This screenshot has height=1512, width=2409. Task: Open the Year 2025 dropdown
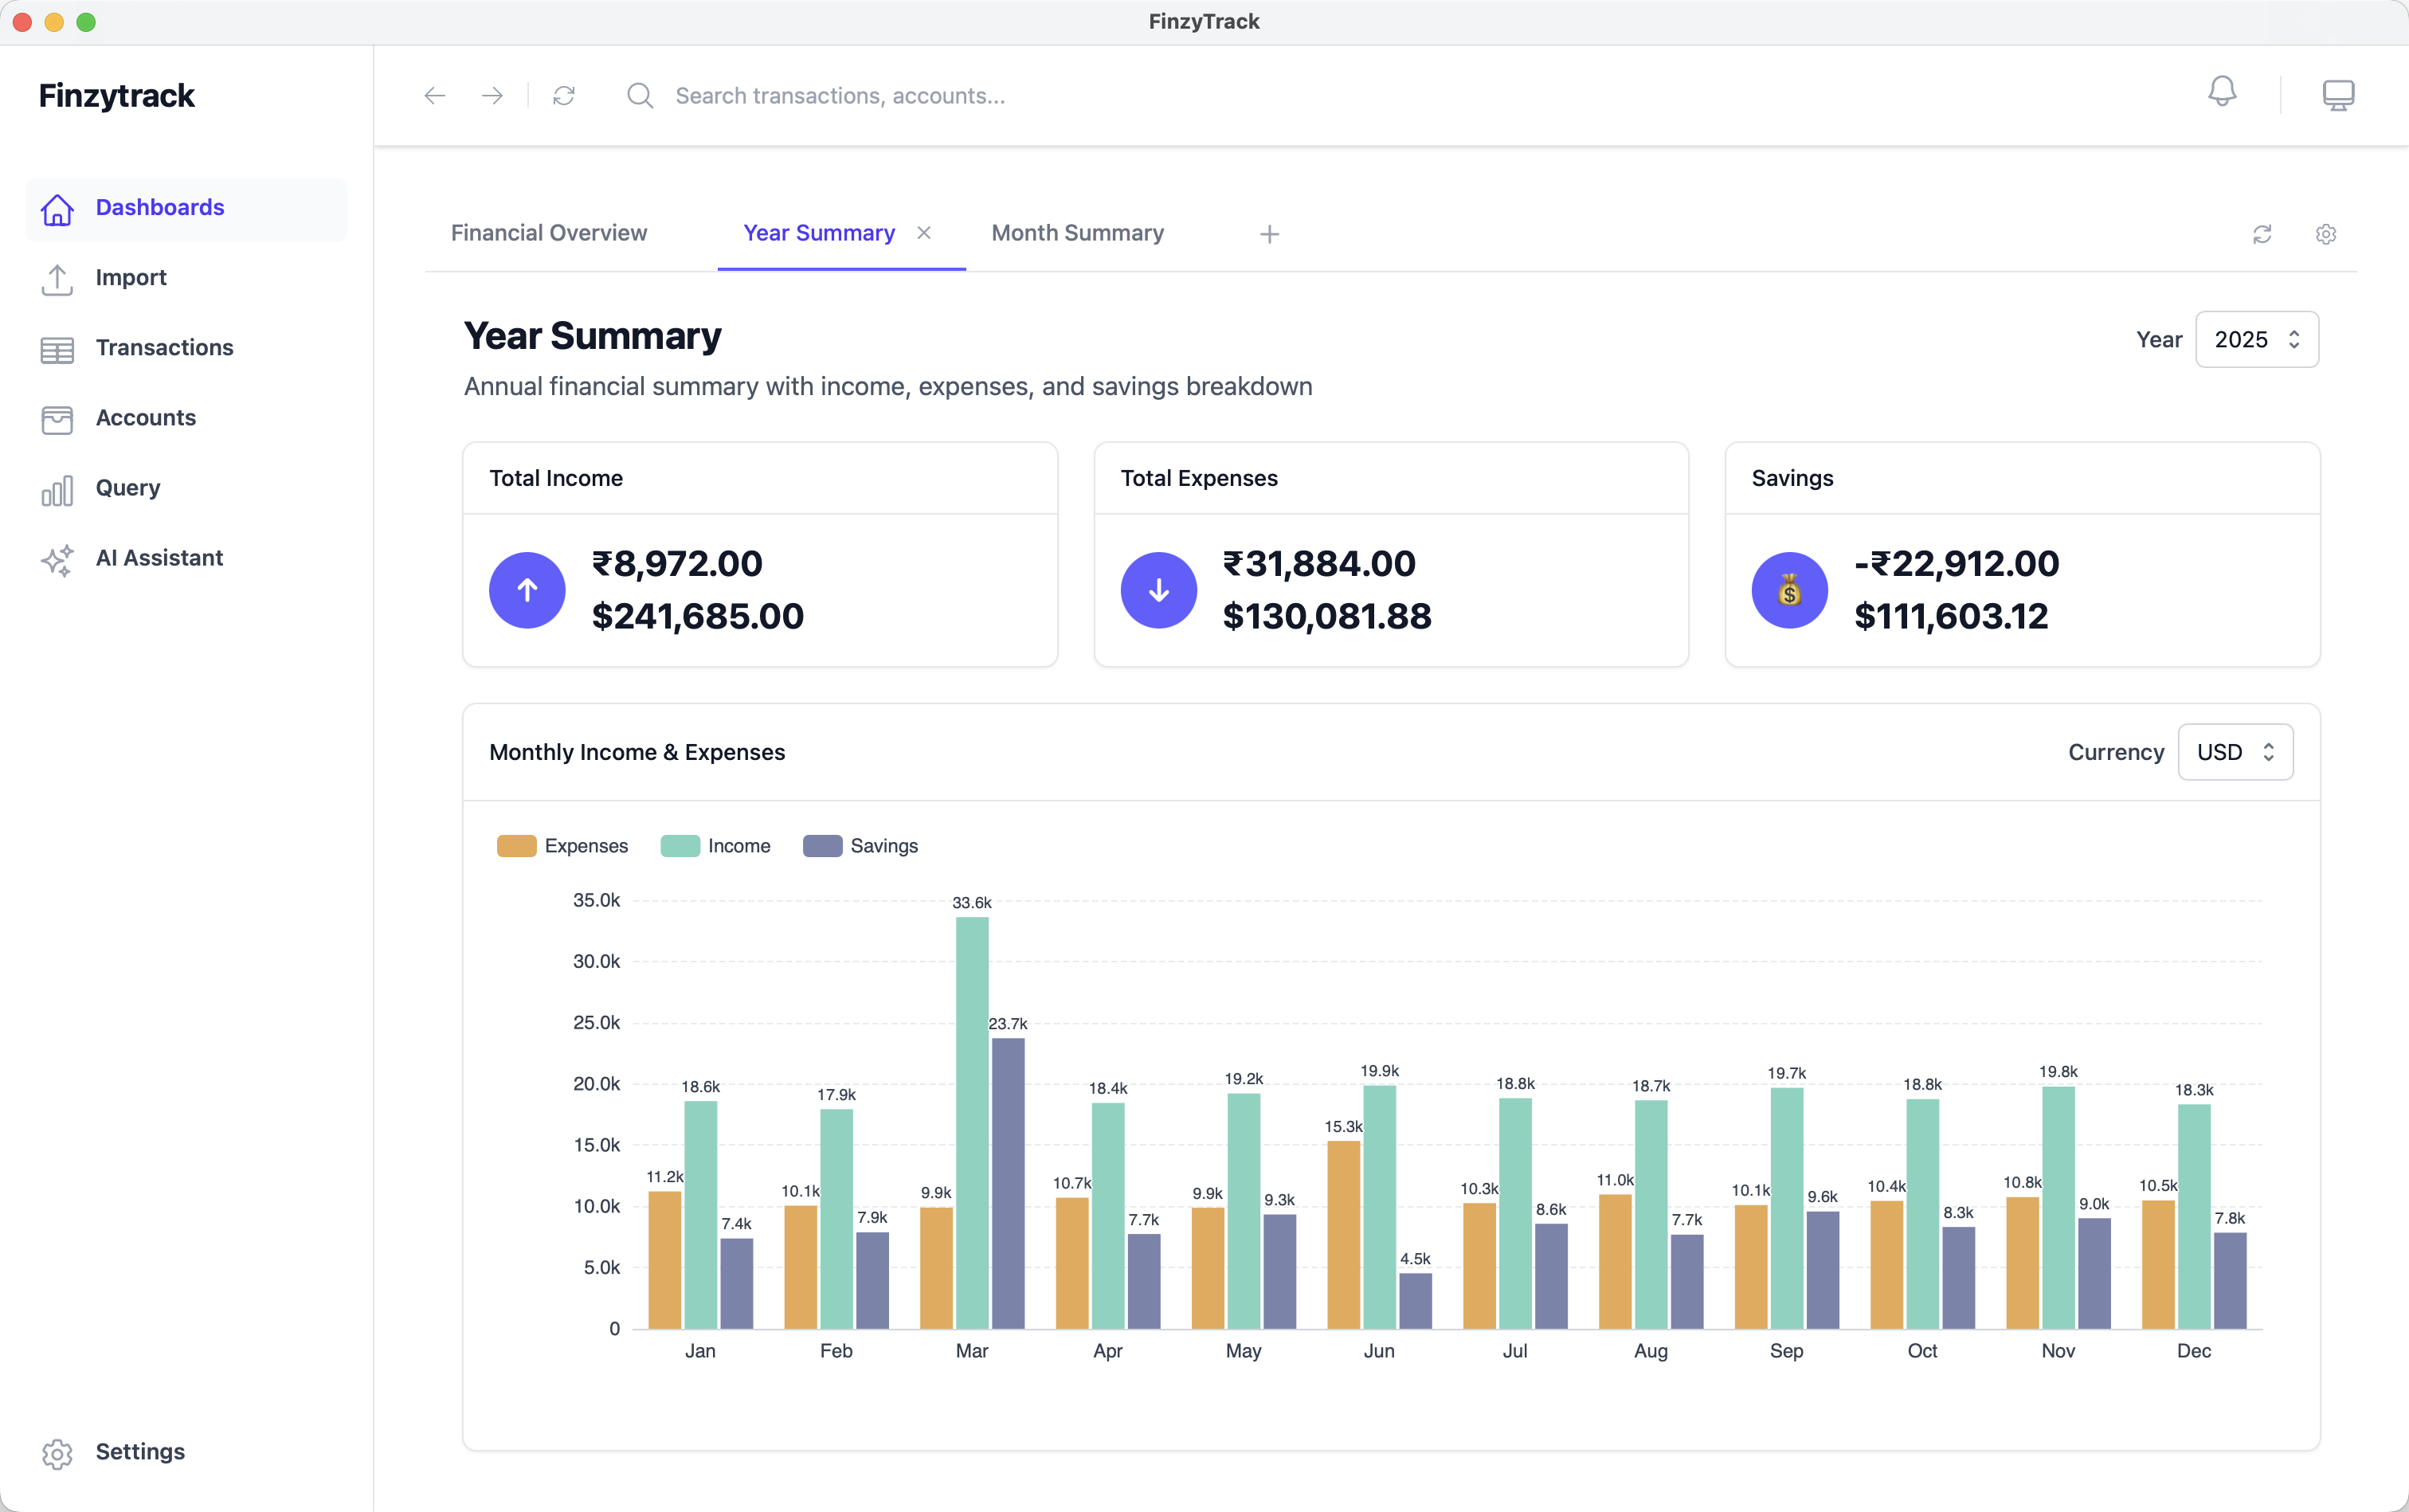point(2257,340)
